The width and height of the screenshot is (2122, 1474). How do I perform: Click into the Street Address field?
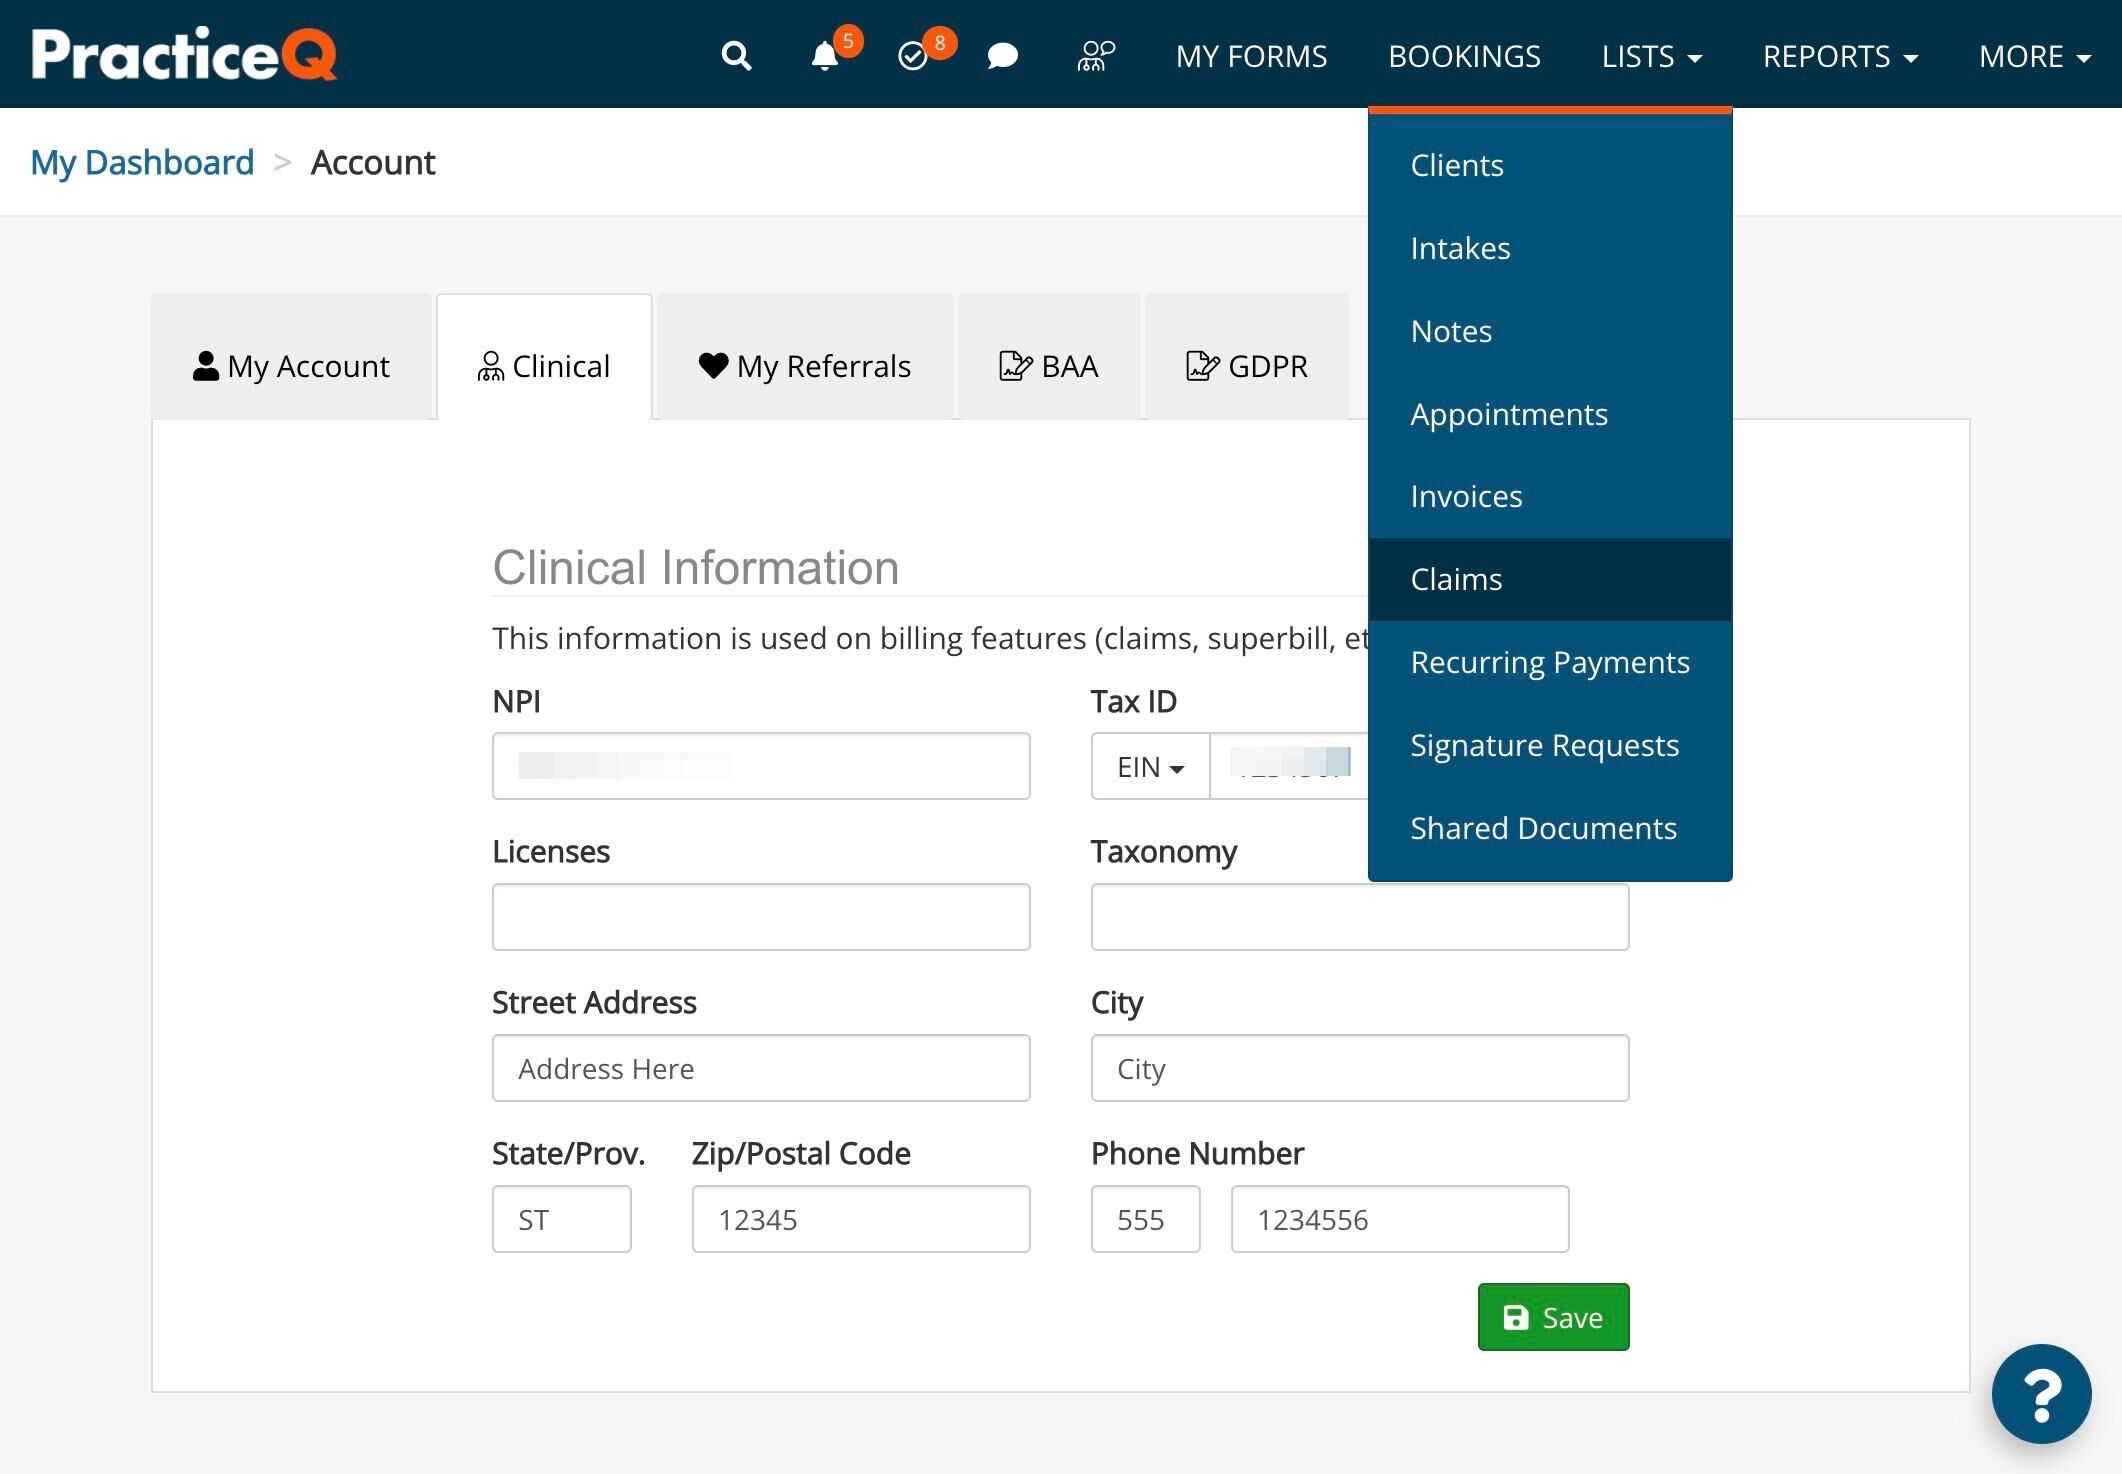[x=761, y=1068]
